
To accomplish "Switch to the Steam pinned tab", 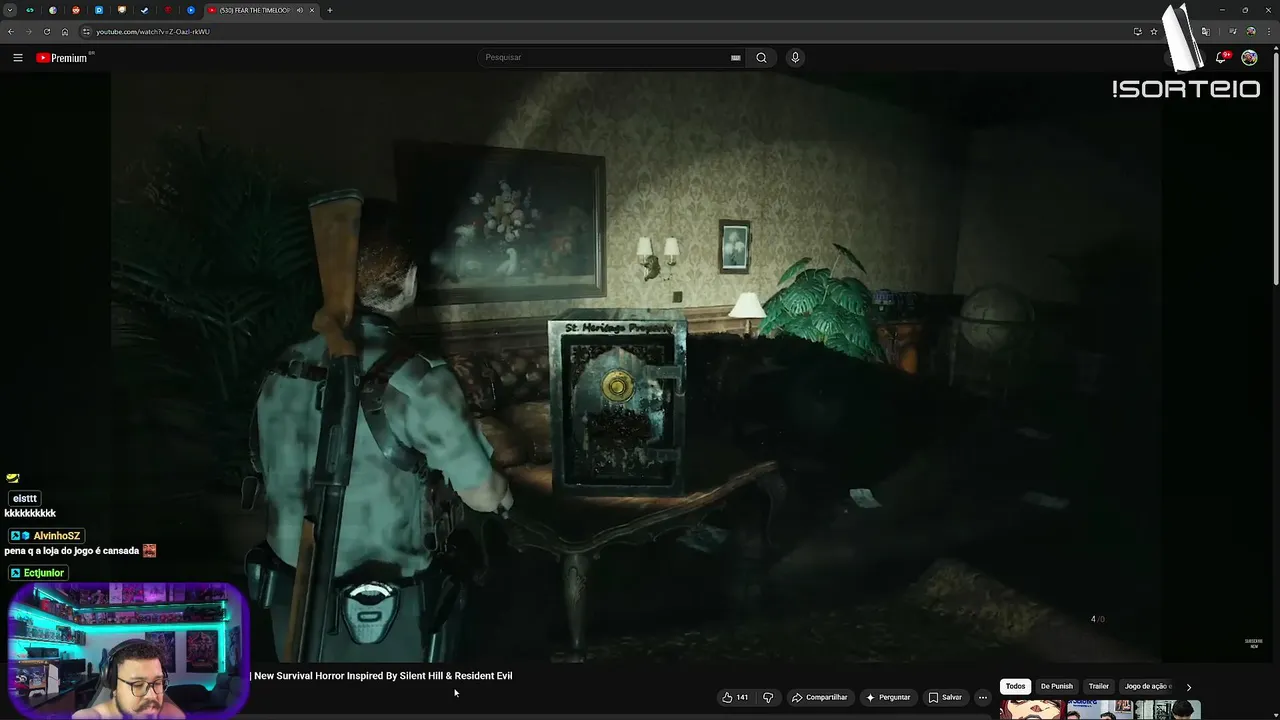I will [145, 10].
